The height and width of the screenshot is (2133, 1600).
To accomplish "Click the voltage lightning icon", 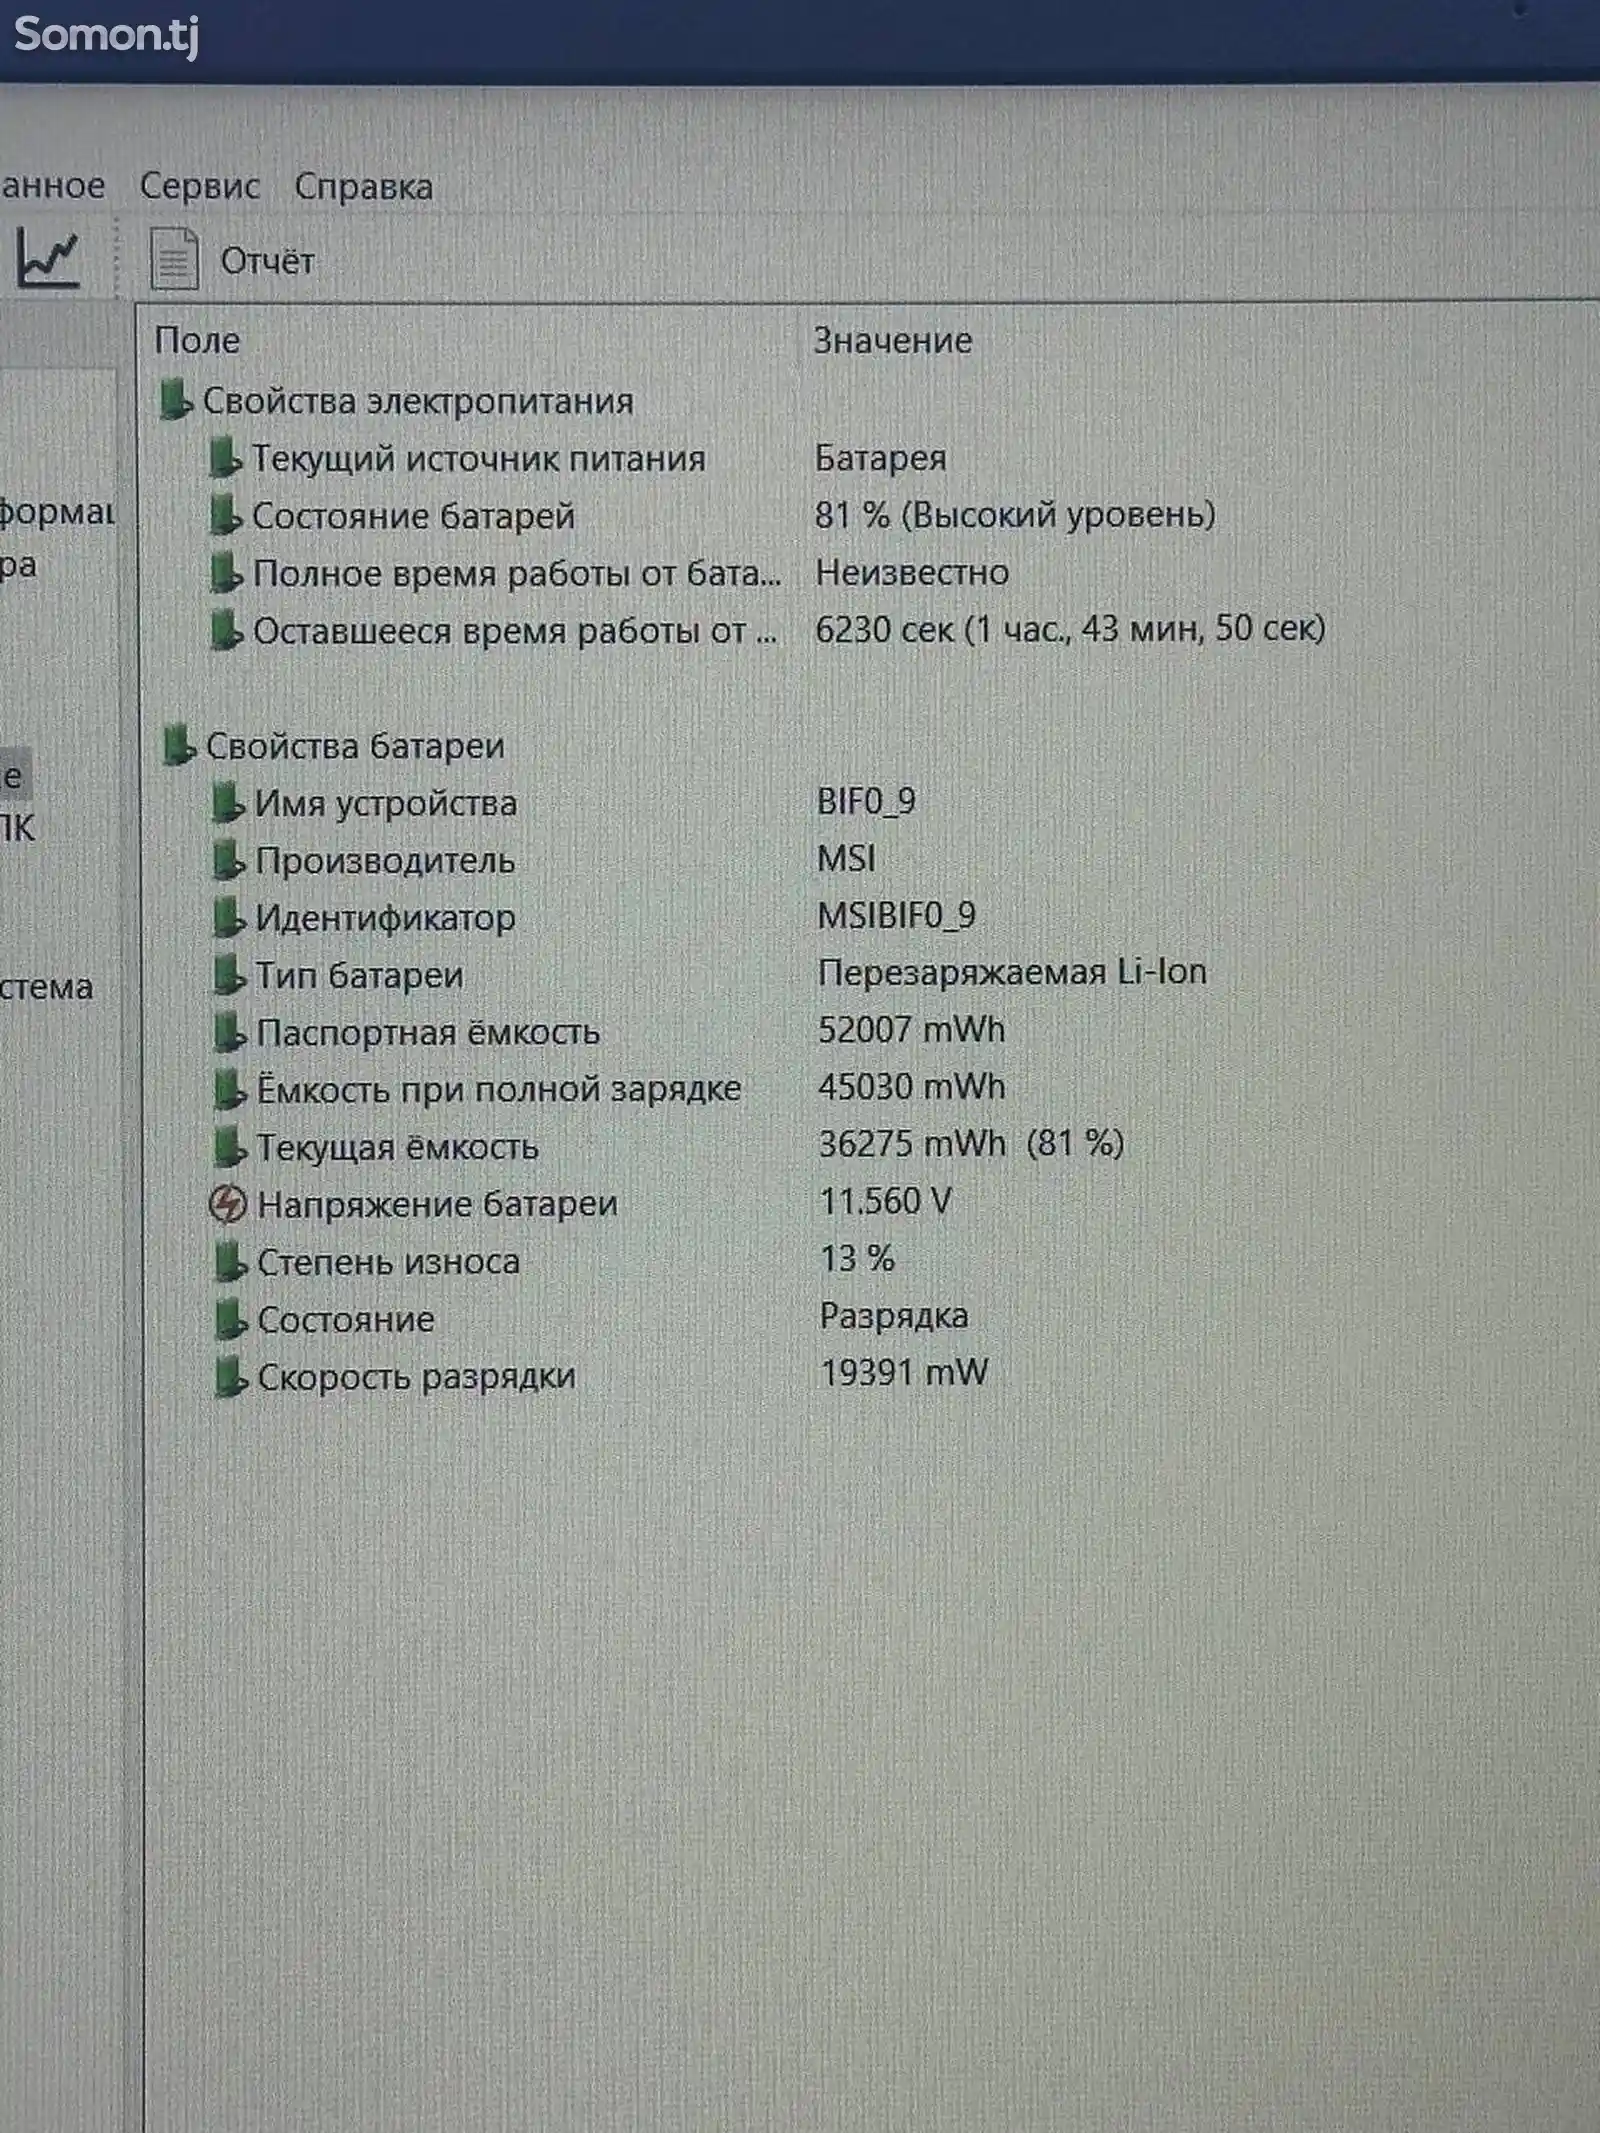I will pos(228,1204).
